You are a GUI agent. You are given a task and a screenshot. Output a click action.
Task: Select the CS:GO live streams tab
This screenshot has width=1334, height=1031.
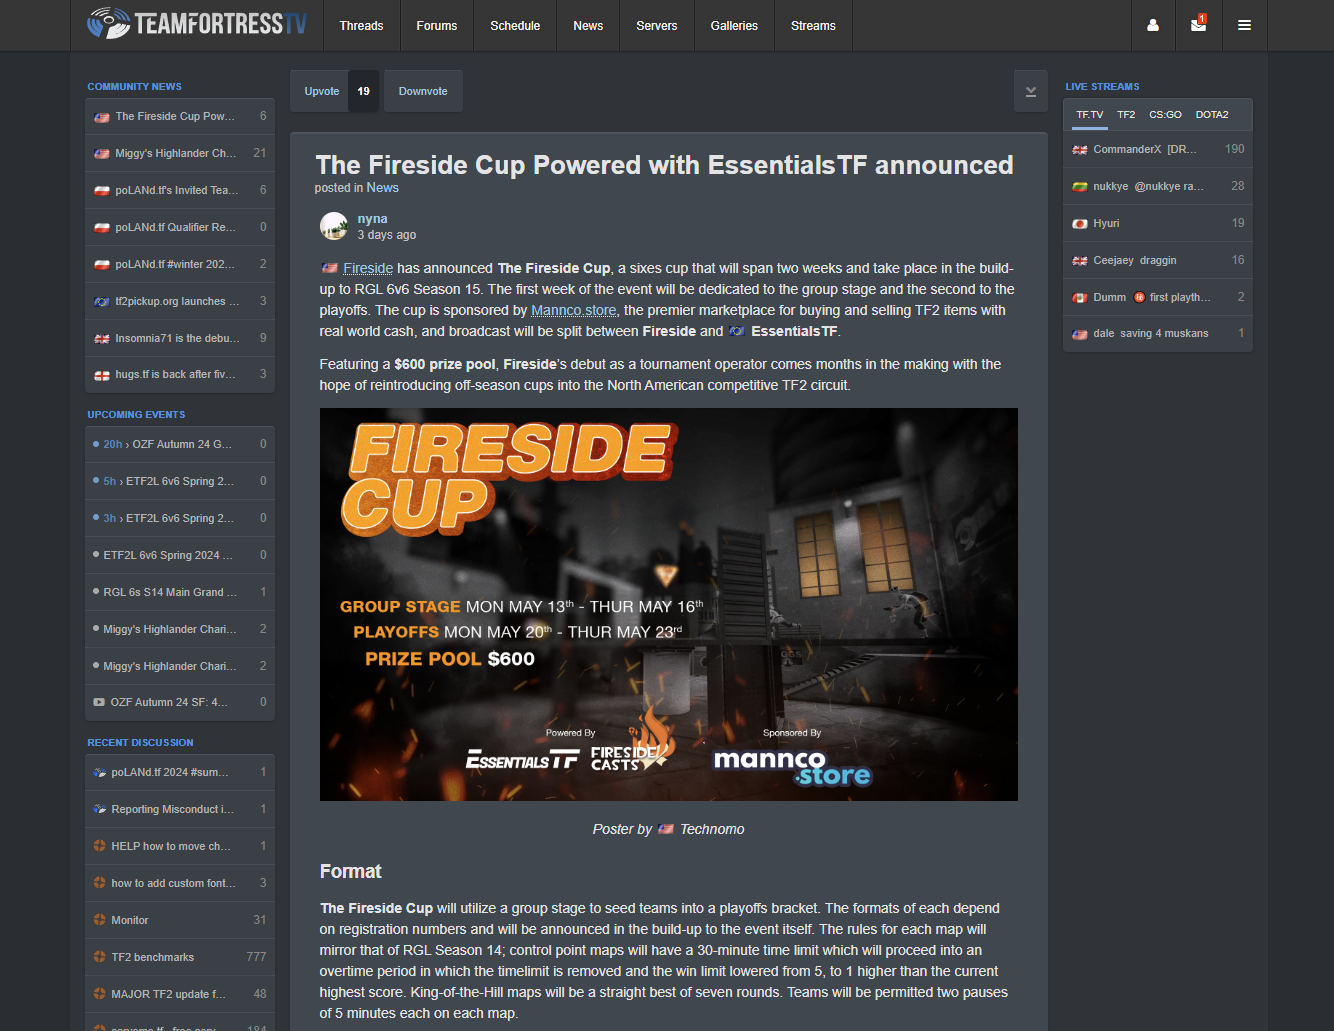[x=1165, y=114]
